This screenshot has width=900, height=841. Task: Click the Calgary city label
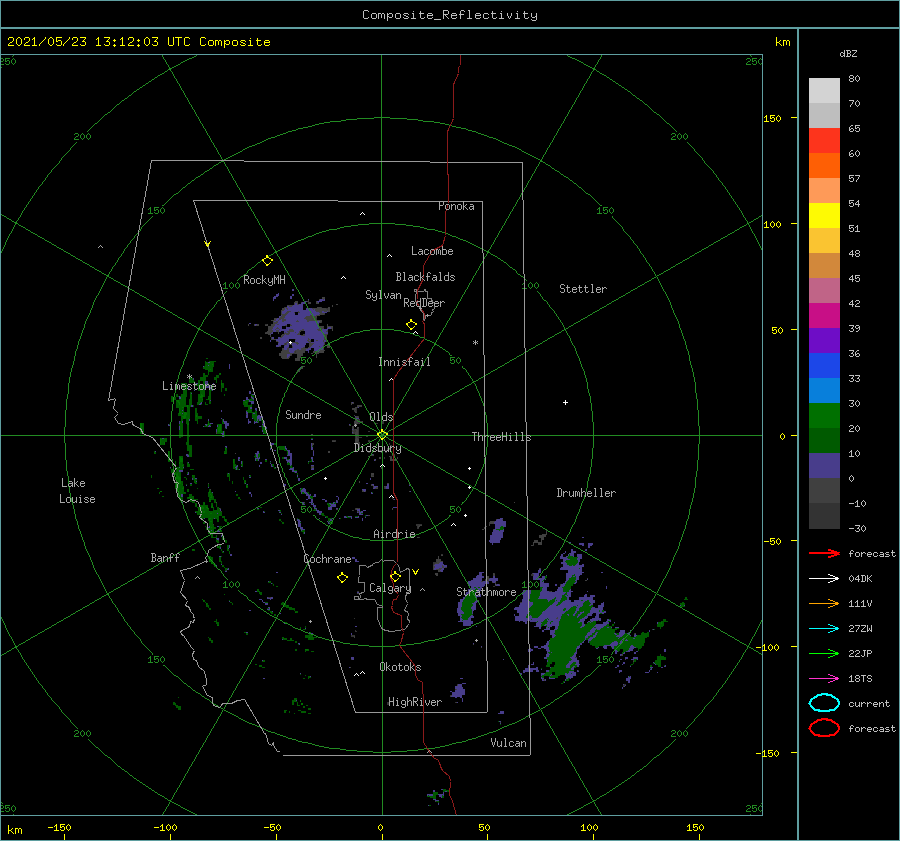[x=390, y=588]
